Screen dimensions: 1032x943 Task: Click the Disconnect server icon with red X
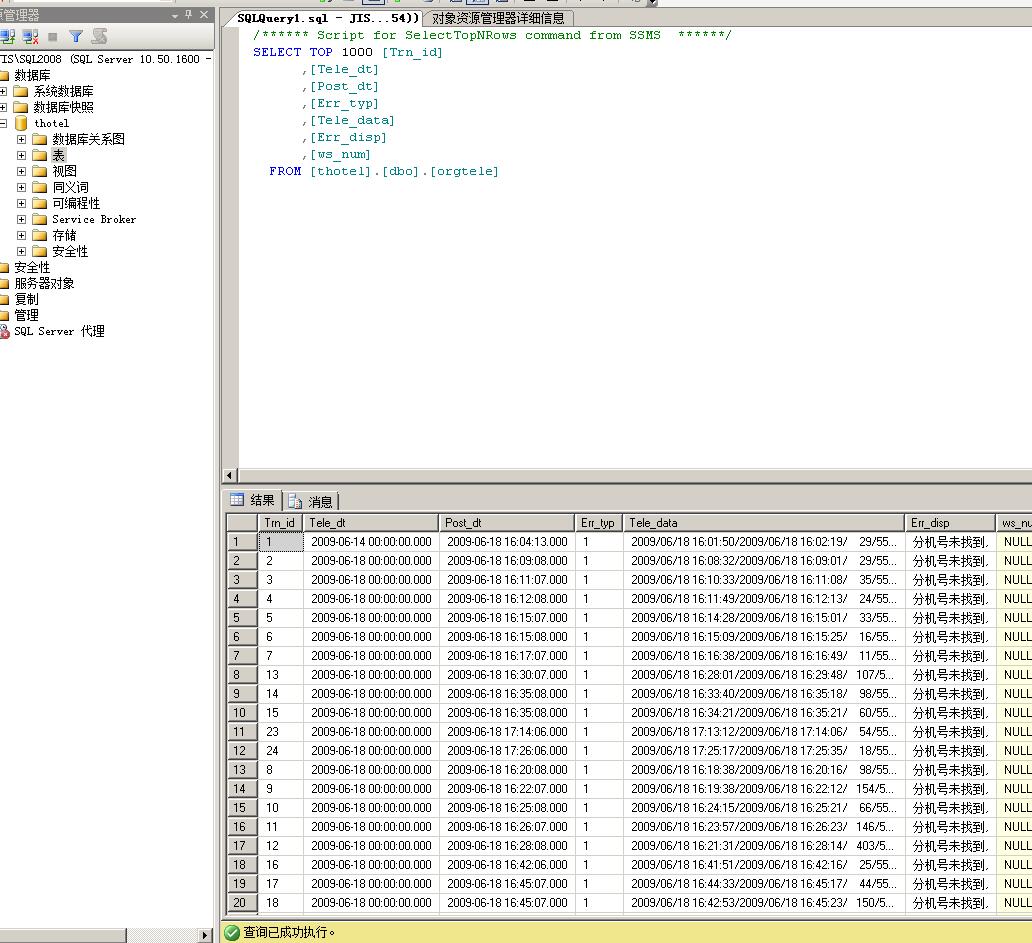point(30,37)
